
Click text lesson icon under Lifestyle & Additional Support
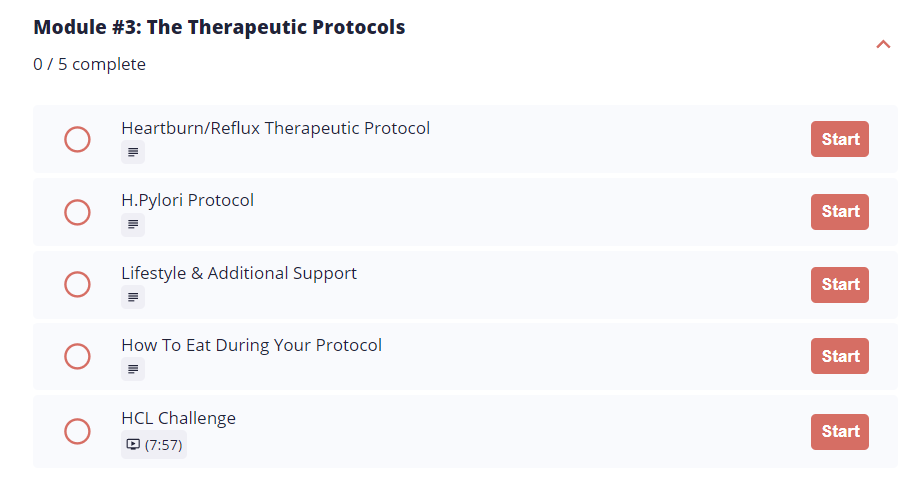[x=133, y=297]
